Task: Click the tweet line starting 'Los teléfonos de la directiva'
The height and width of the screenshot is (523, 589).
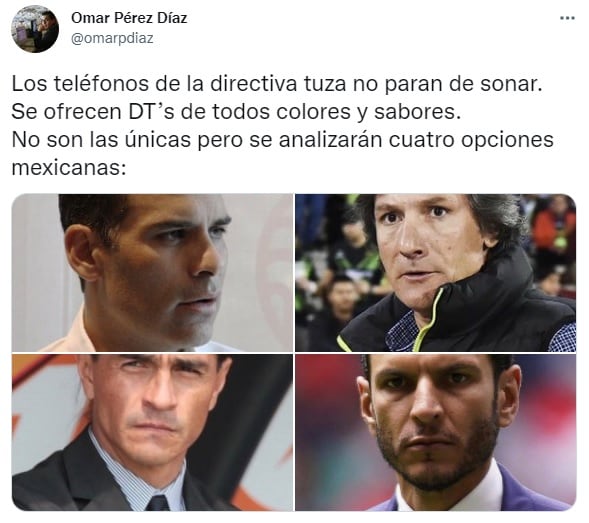Action: point(277,84)
